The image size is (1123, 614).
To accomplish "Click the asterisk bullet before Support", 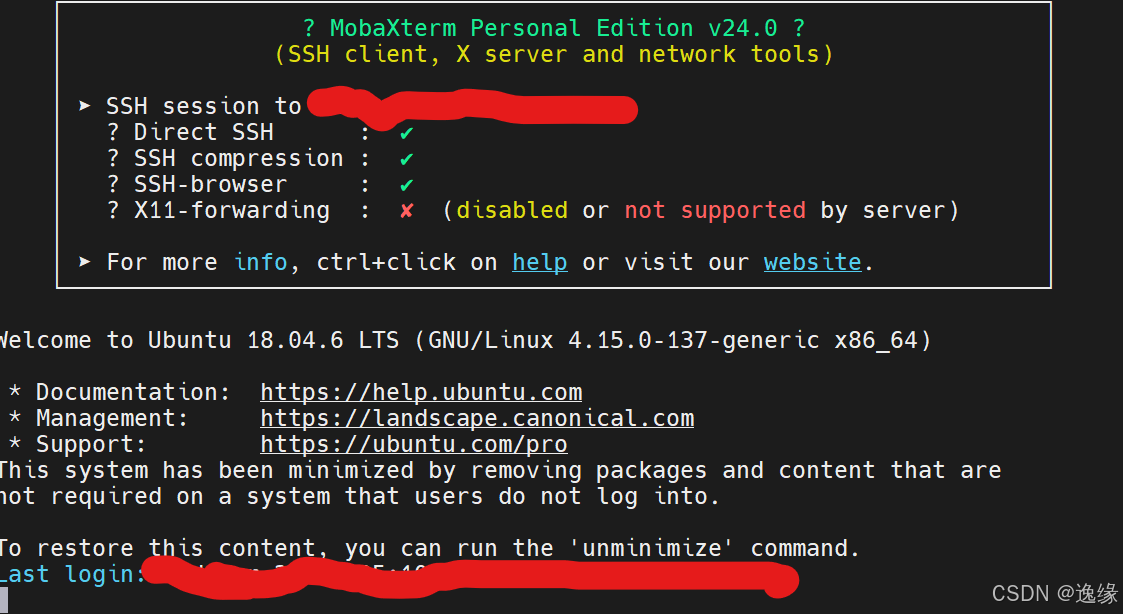I will click(14, 443).
